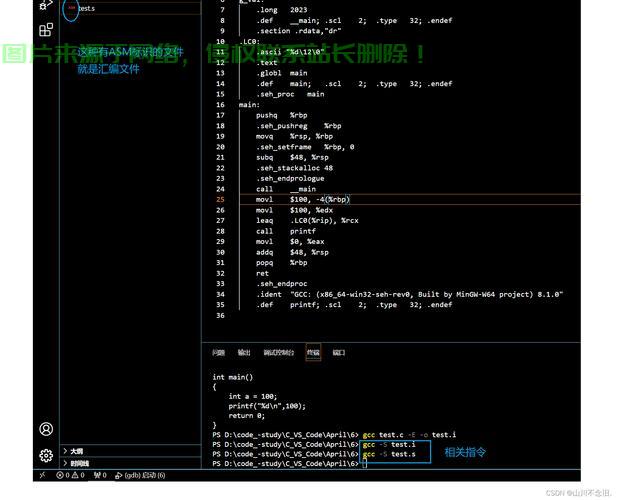Screen dimensions: 617x500
Task: Click the '.ident "GCC:...' line 34
Action: (409, 294)
